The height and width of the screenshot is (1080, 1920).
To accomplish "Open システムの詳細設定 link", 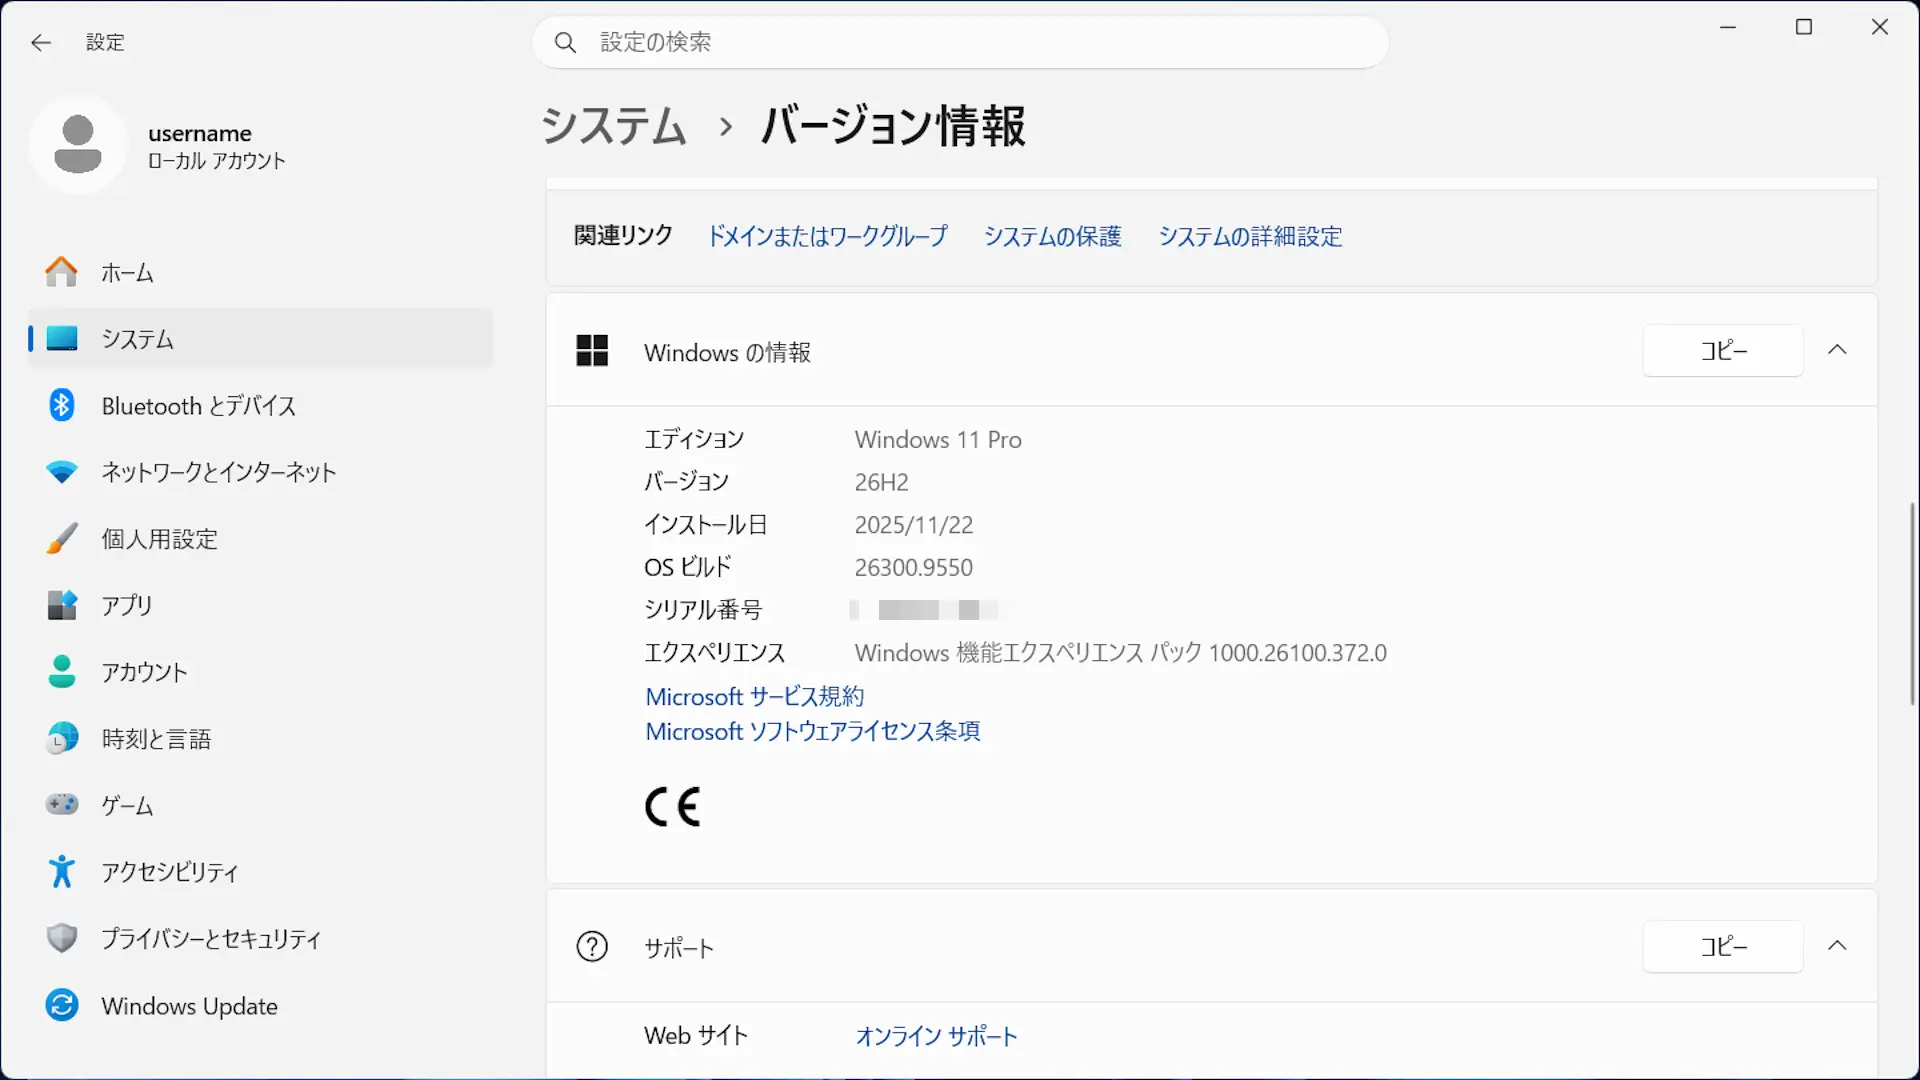I will pos(1250,236).
